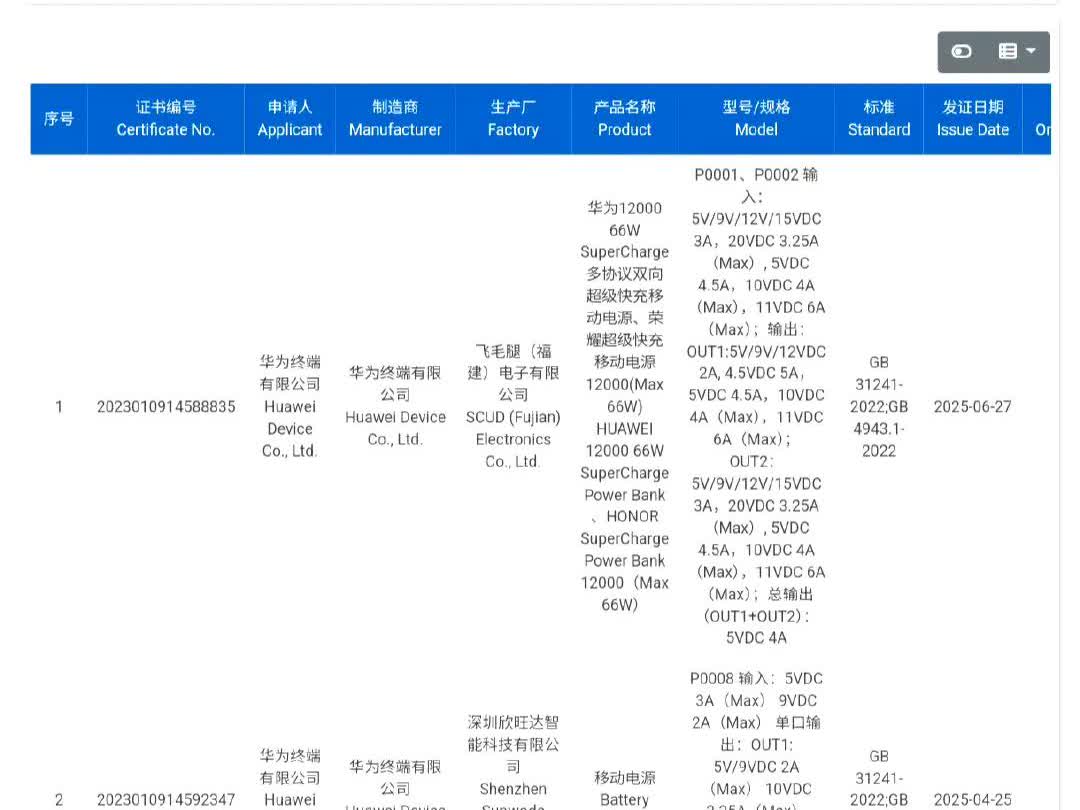The height and width of the screenshot is (810, 1080).
Task: Click row 1 applicant Huawei Device cell
Action: click(290, 406)
